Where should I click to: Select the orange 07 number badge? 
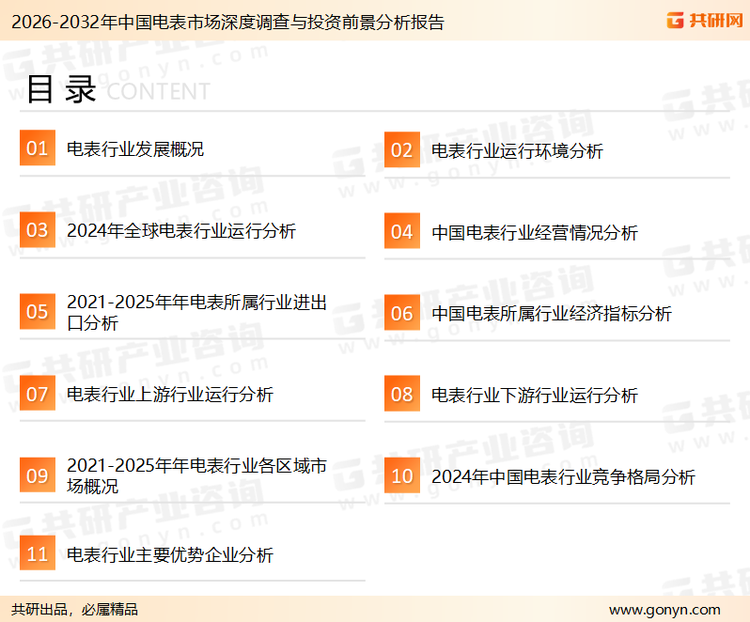point(37,393)
